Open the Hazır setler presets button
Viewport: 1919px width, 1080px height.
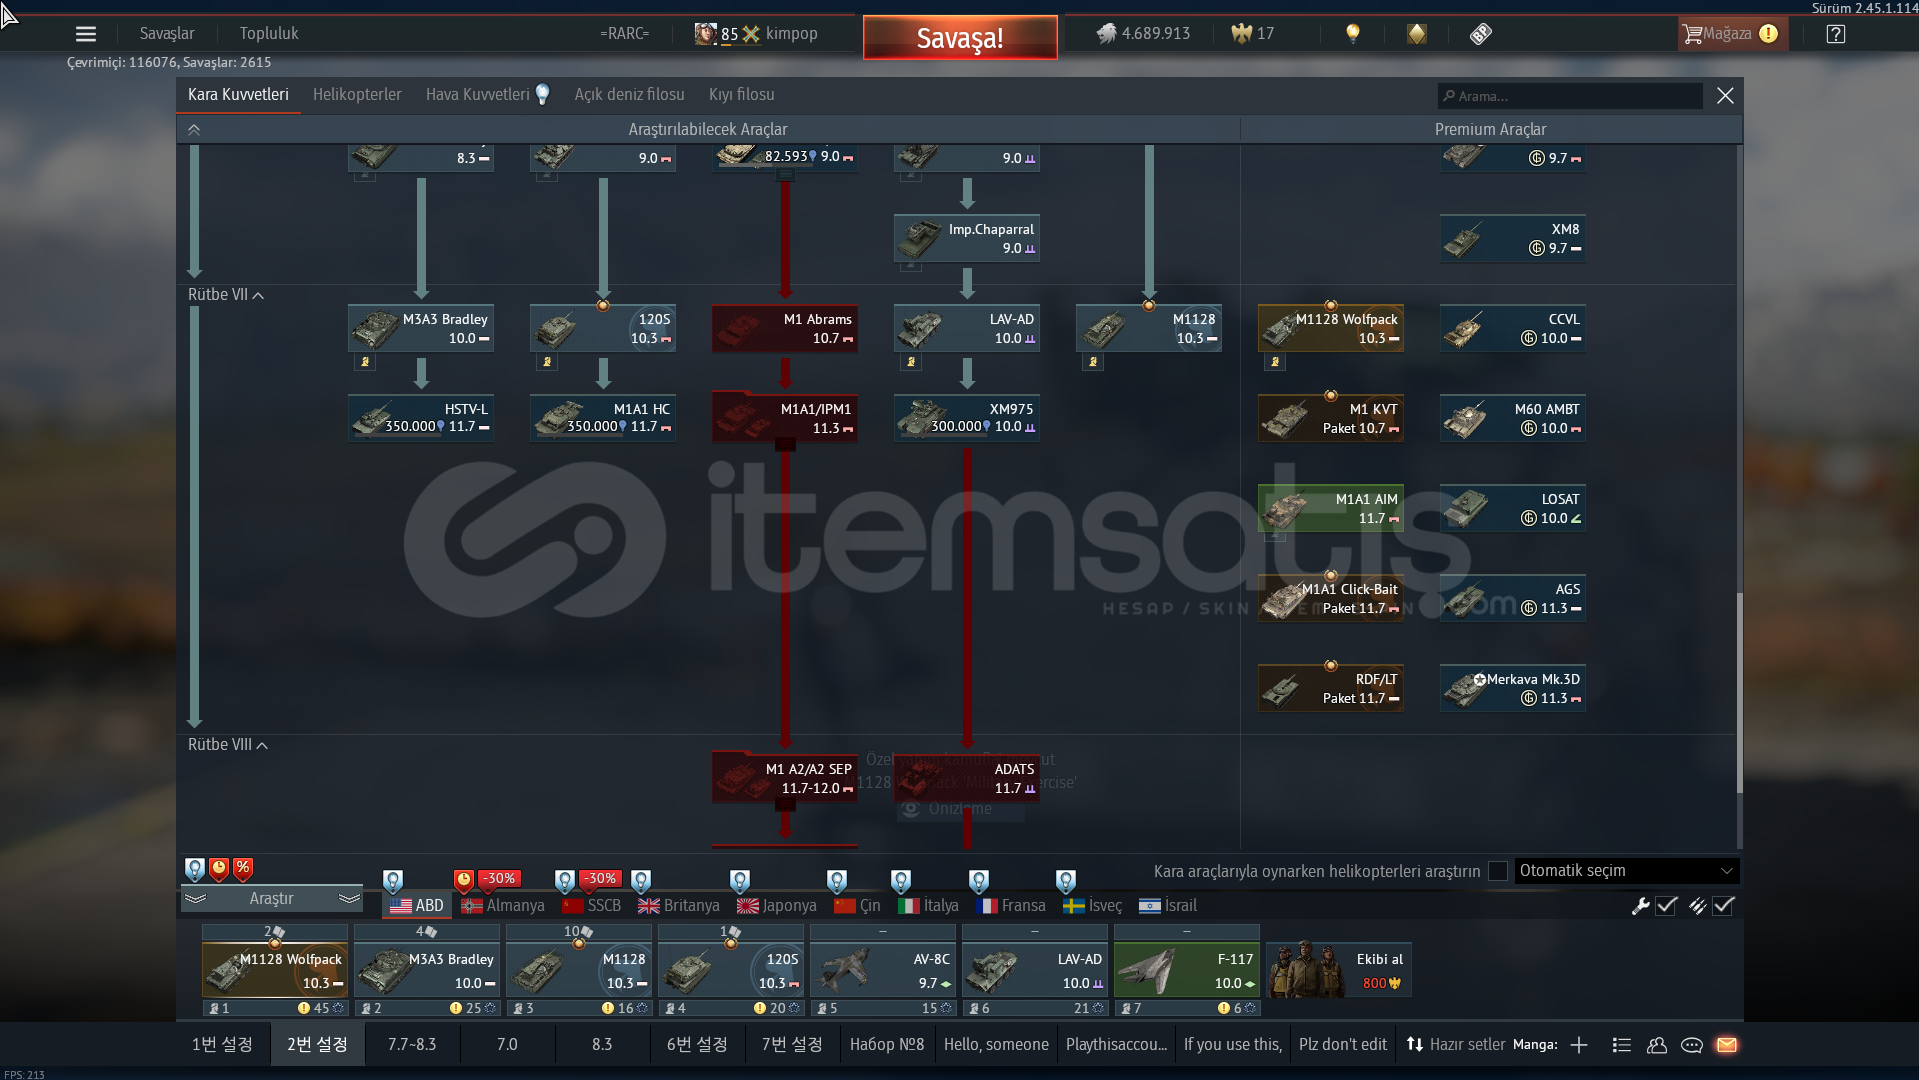(1455, 1044)
